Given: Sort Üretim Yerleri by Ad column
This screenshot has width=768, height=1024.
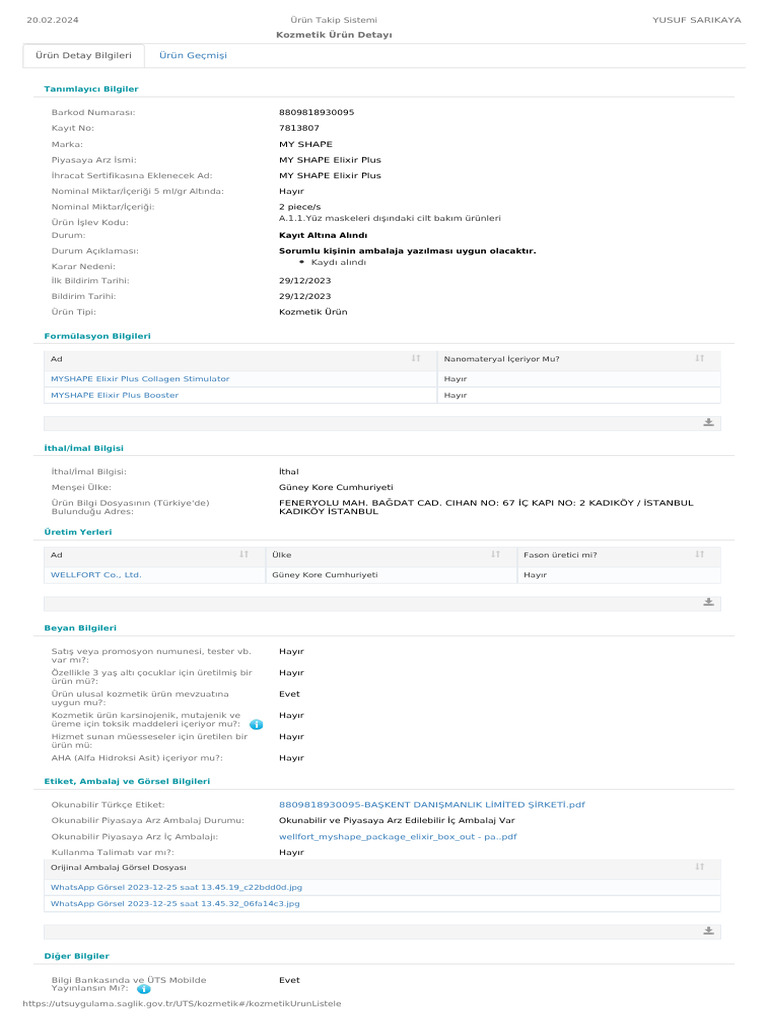Looking at the screenshot, I should (244, 554).
